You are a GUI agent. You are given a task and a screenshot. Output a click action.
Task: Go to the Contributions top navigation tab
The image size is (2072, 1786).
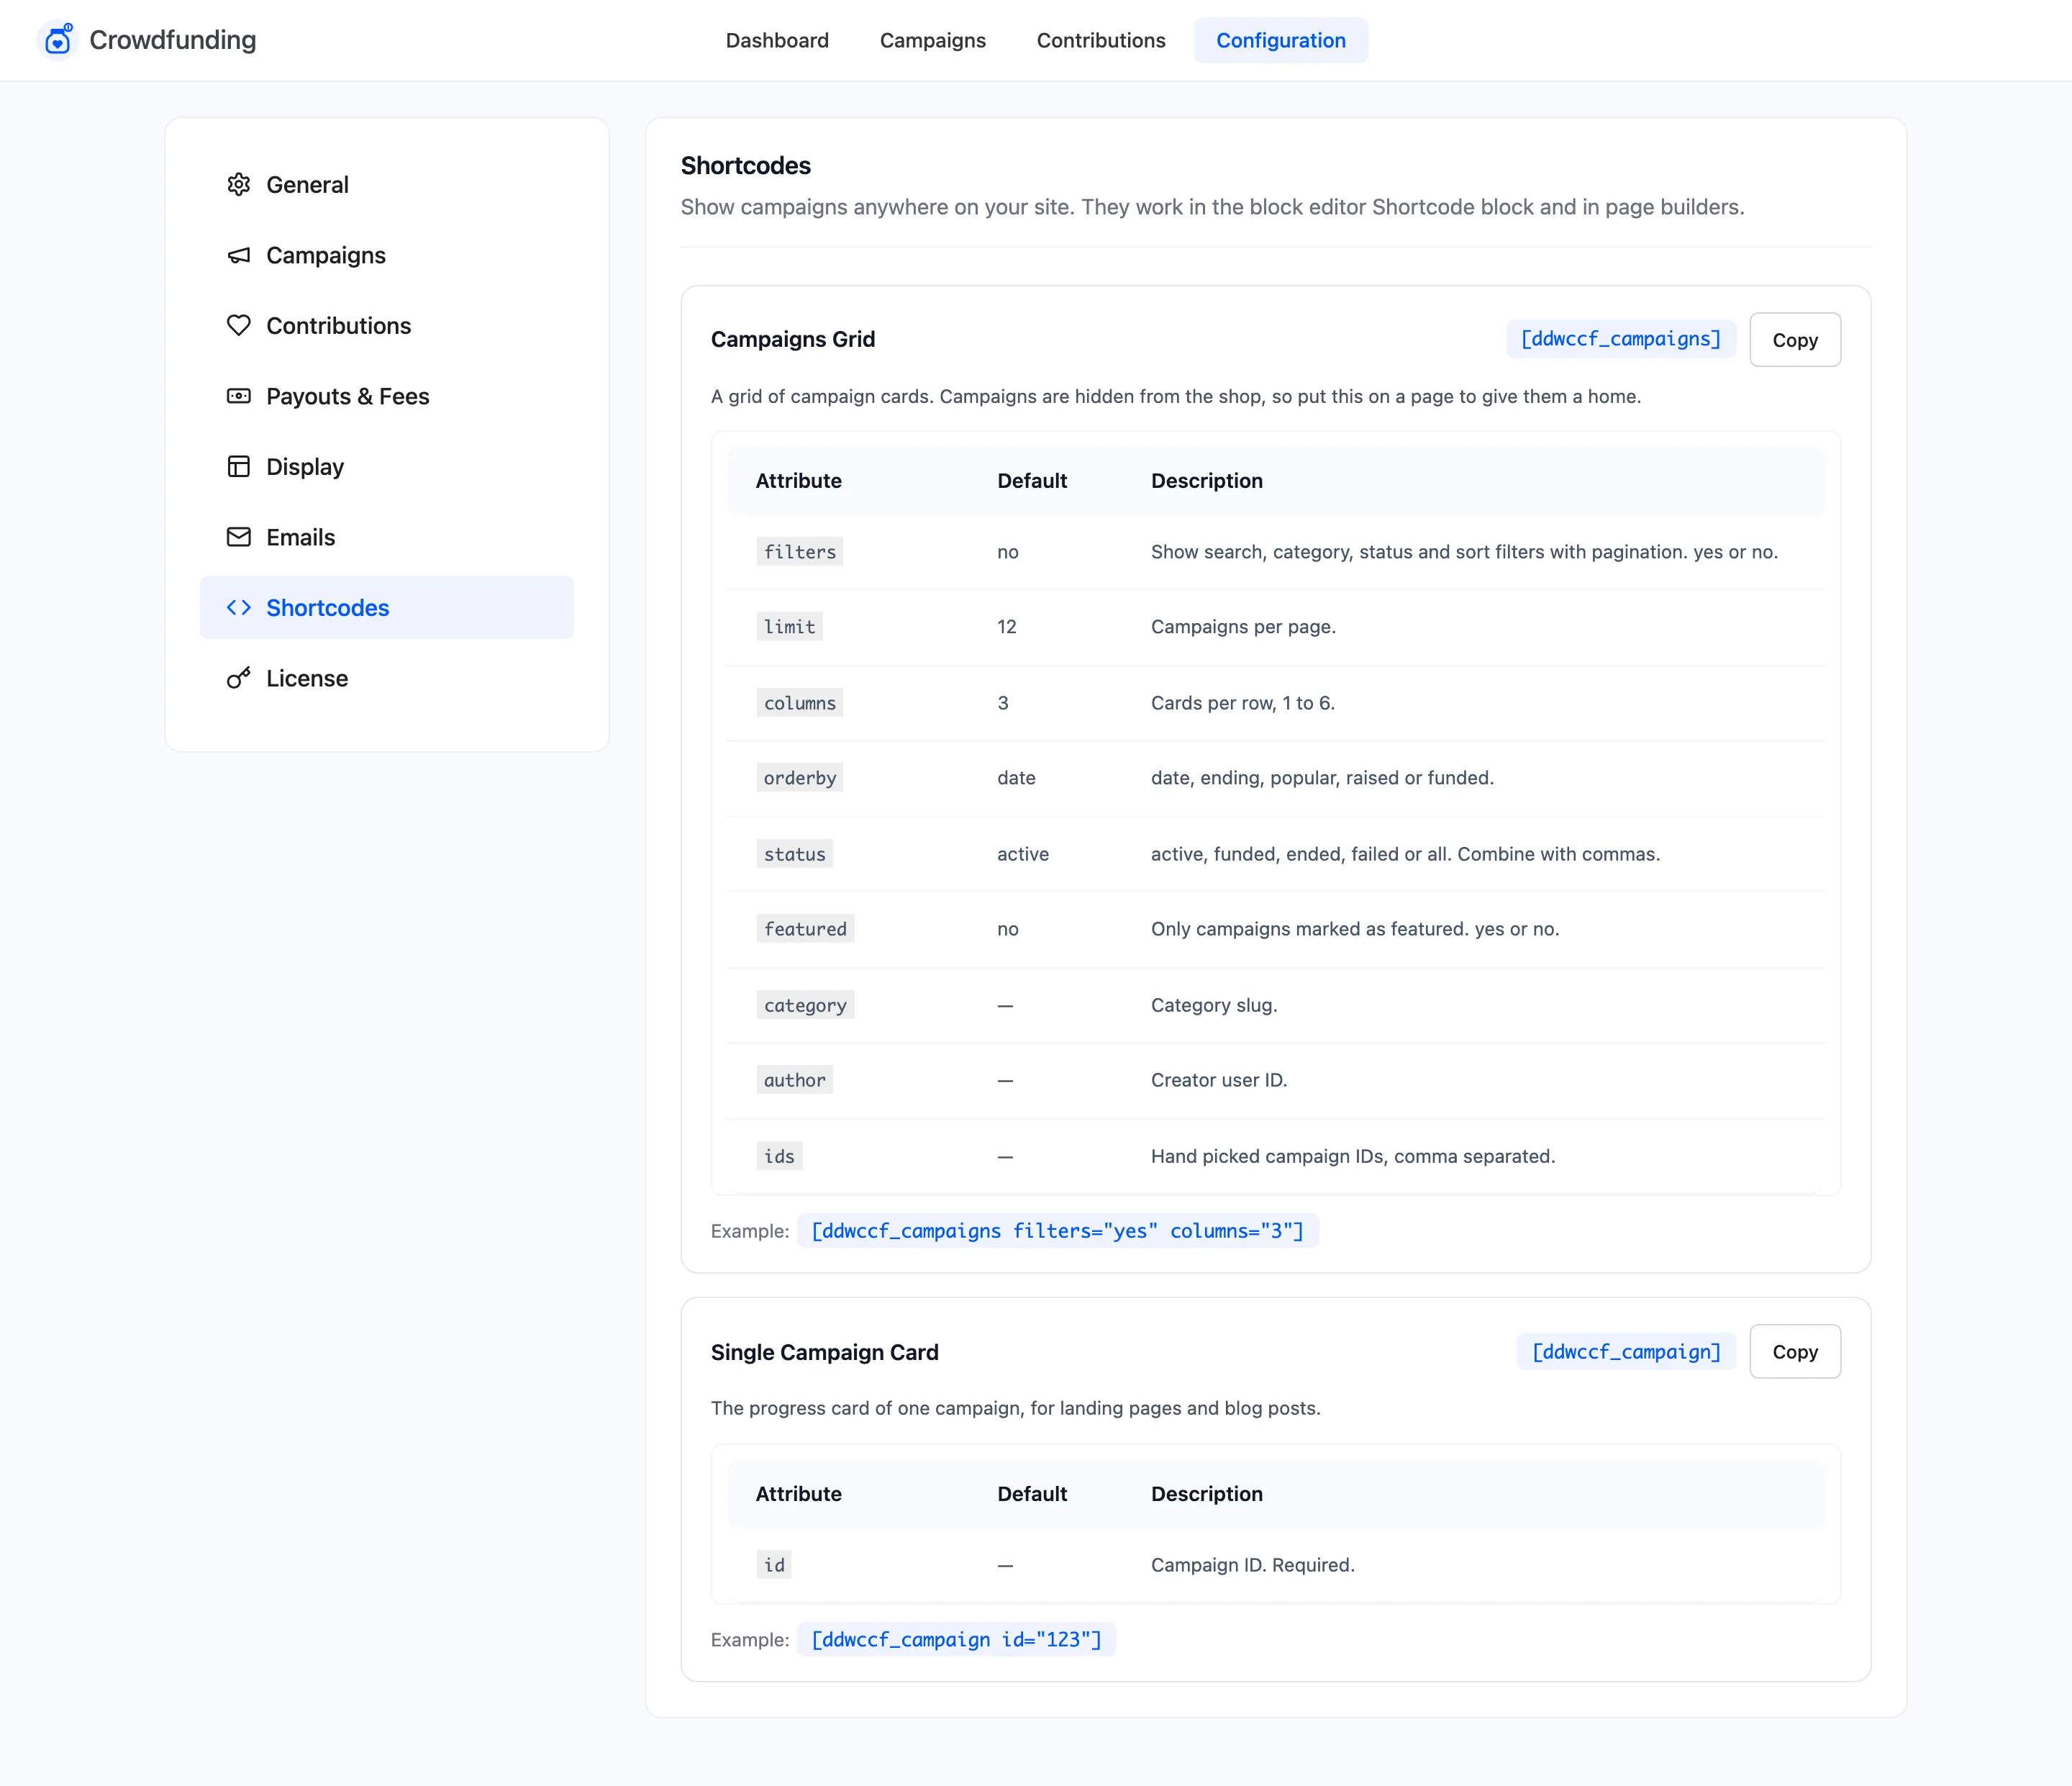1100,40
